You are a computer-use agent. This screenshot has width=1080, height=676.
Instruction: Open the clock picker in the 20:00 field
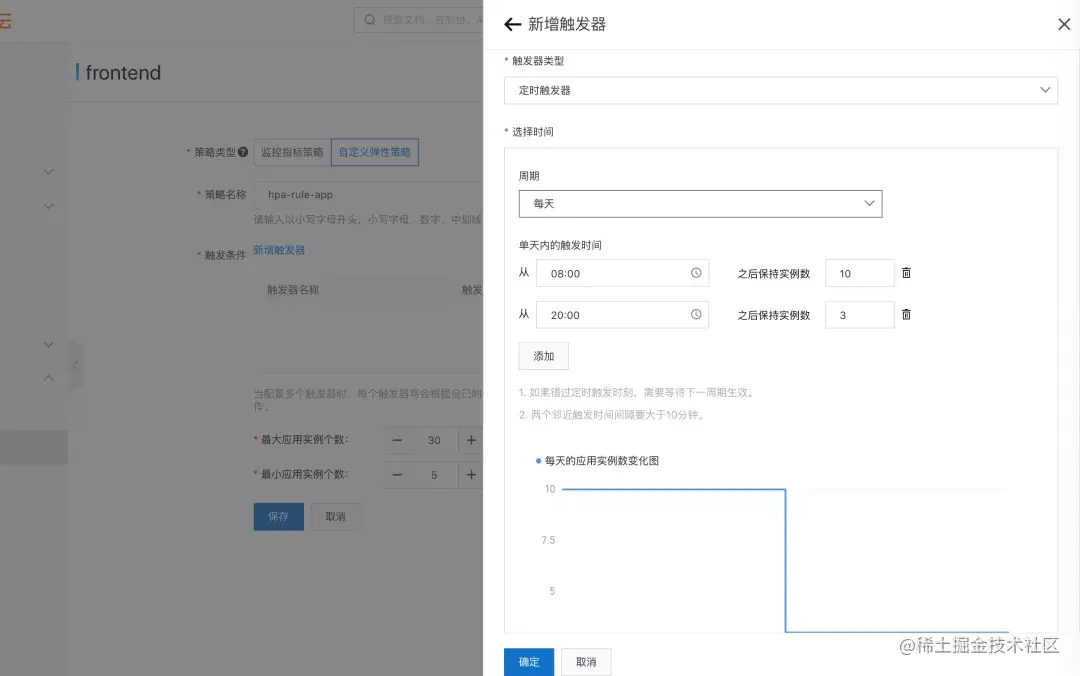pos(696,314)
